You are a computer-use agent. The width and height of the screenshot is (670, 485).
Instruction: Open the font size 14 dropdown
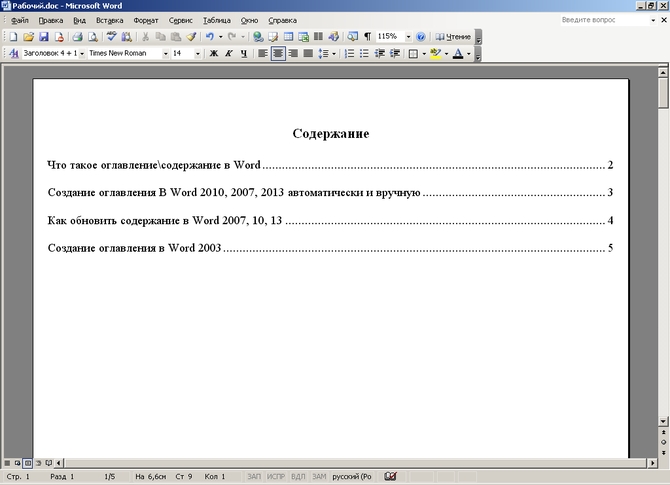[x=198, y=54]
